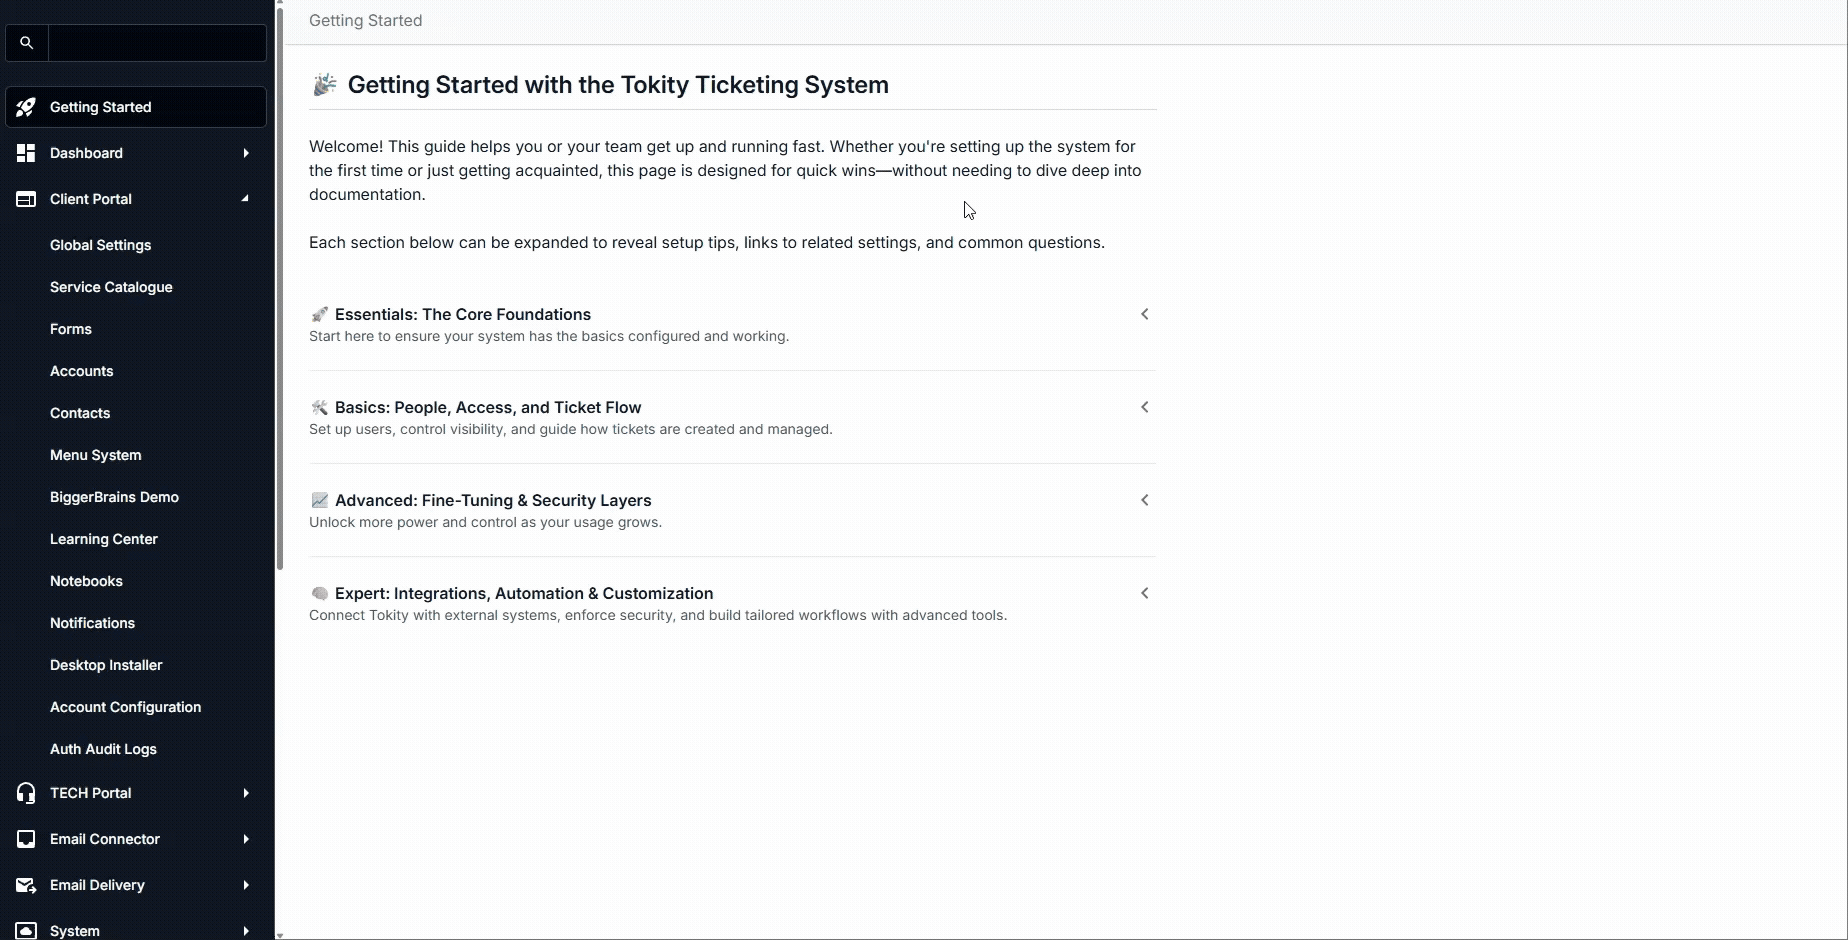Open the Desktop Installer page
The image size is (1848, 940).
pos(106,665)
